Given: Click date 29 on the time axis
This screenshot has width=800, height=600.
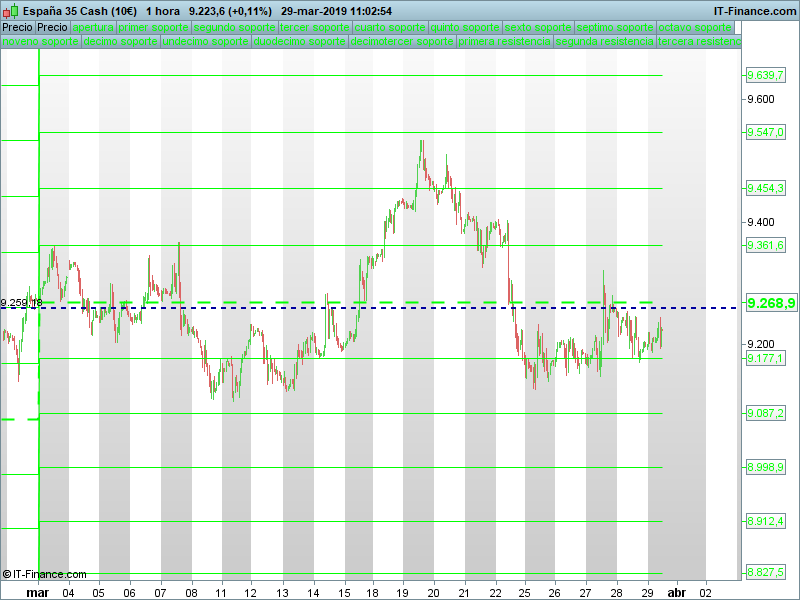Looking at the screenshot, I should pos(647,593).
